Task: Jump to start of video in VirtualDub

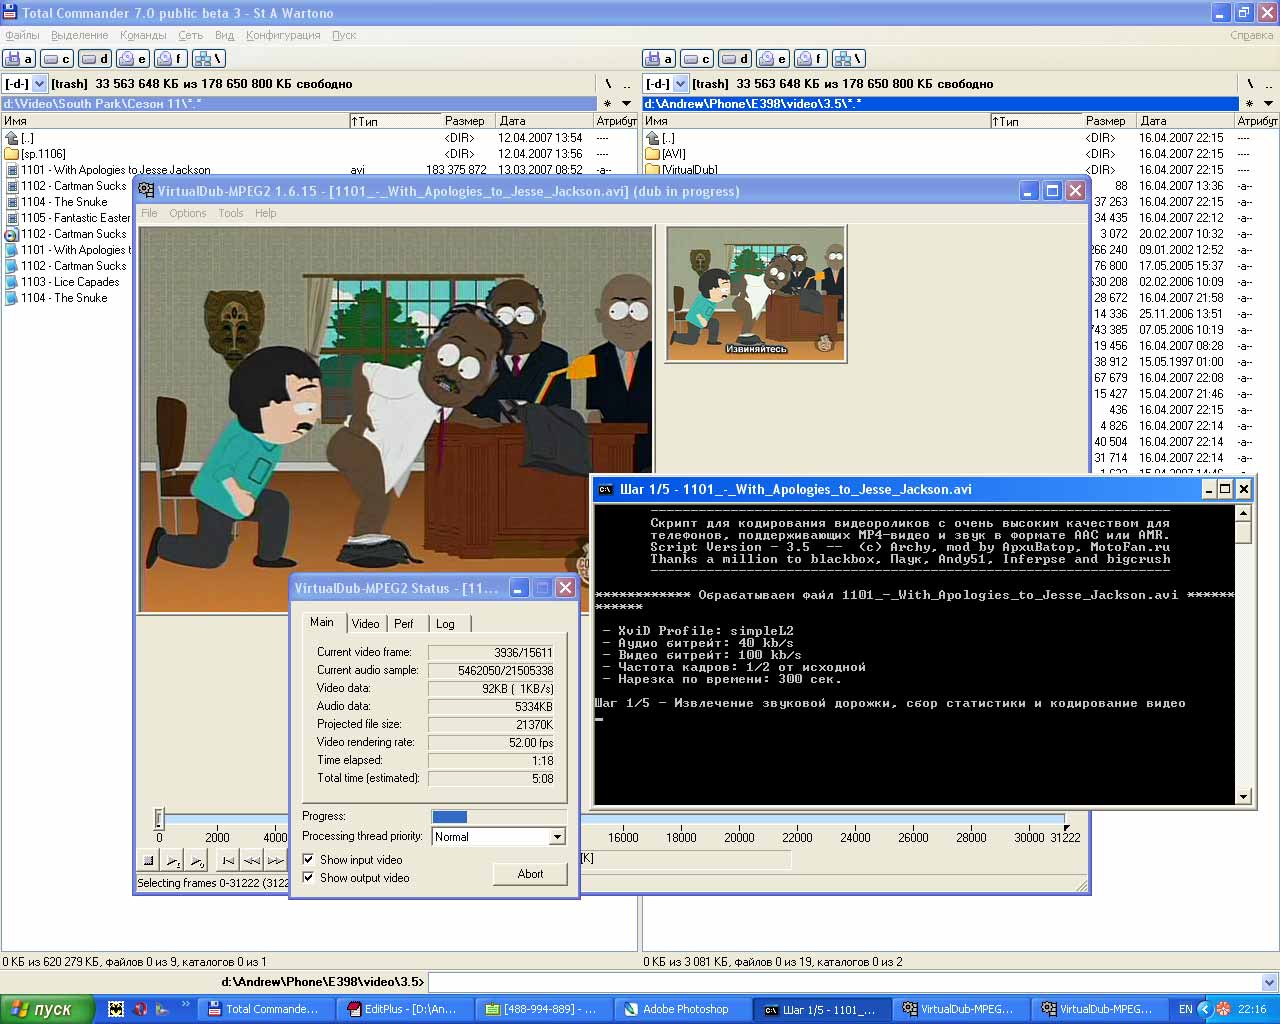Action: (228, 860)
